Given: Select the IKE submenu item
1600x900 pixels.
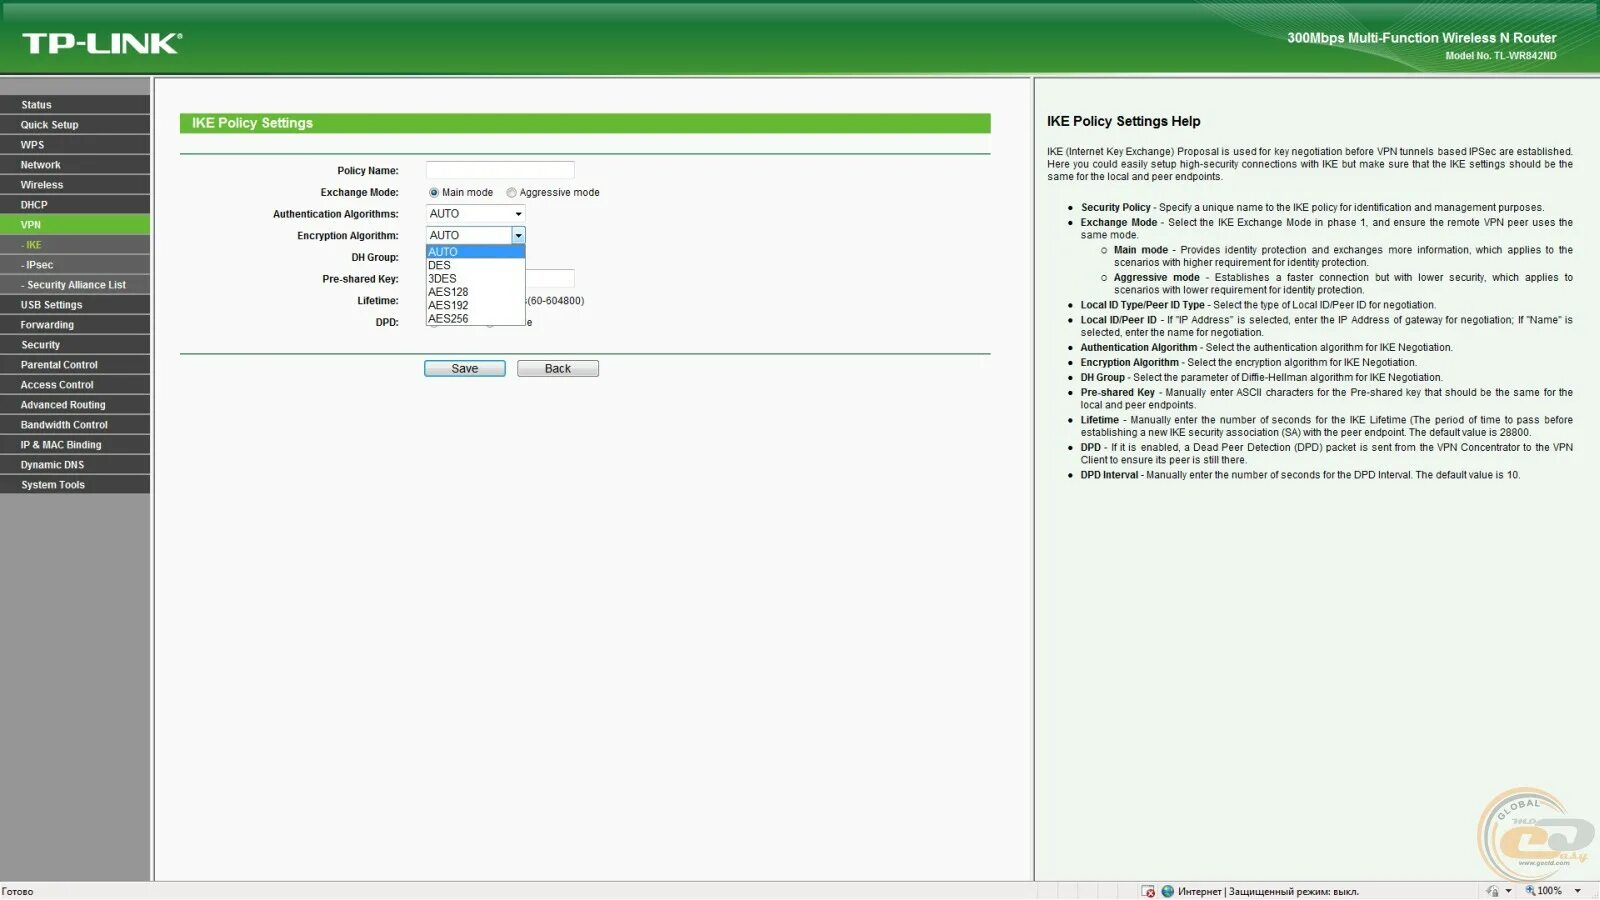Looking at the screenshot, I should click(x=75, y=245).
